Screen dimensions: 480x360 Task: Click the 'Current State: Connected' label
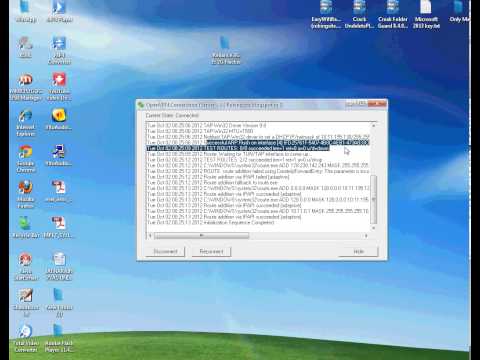172,115
